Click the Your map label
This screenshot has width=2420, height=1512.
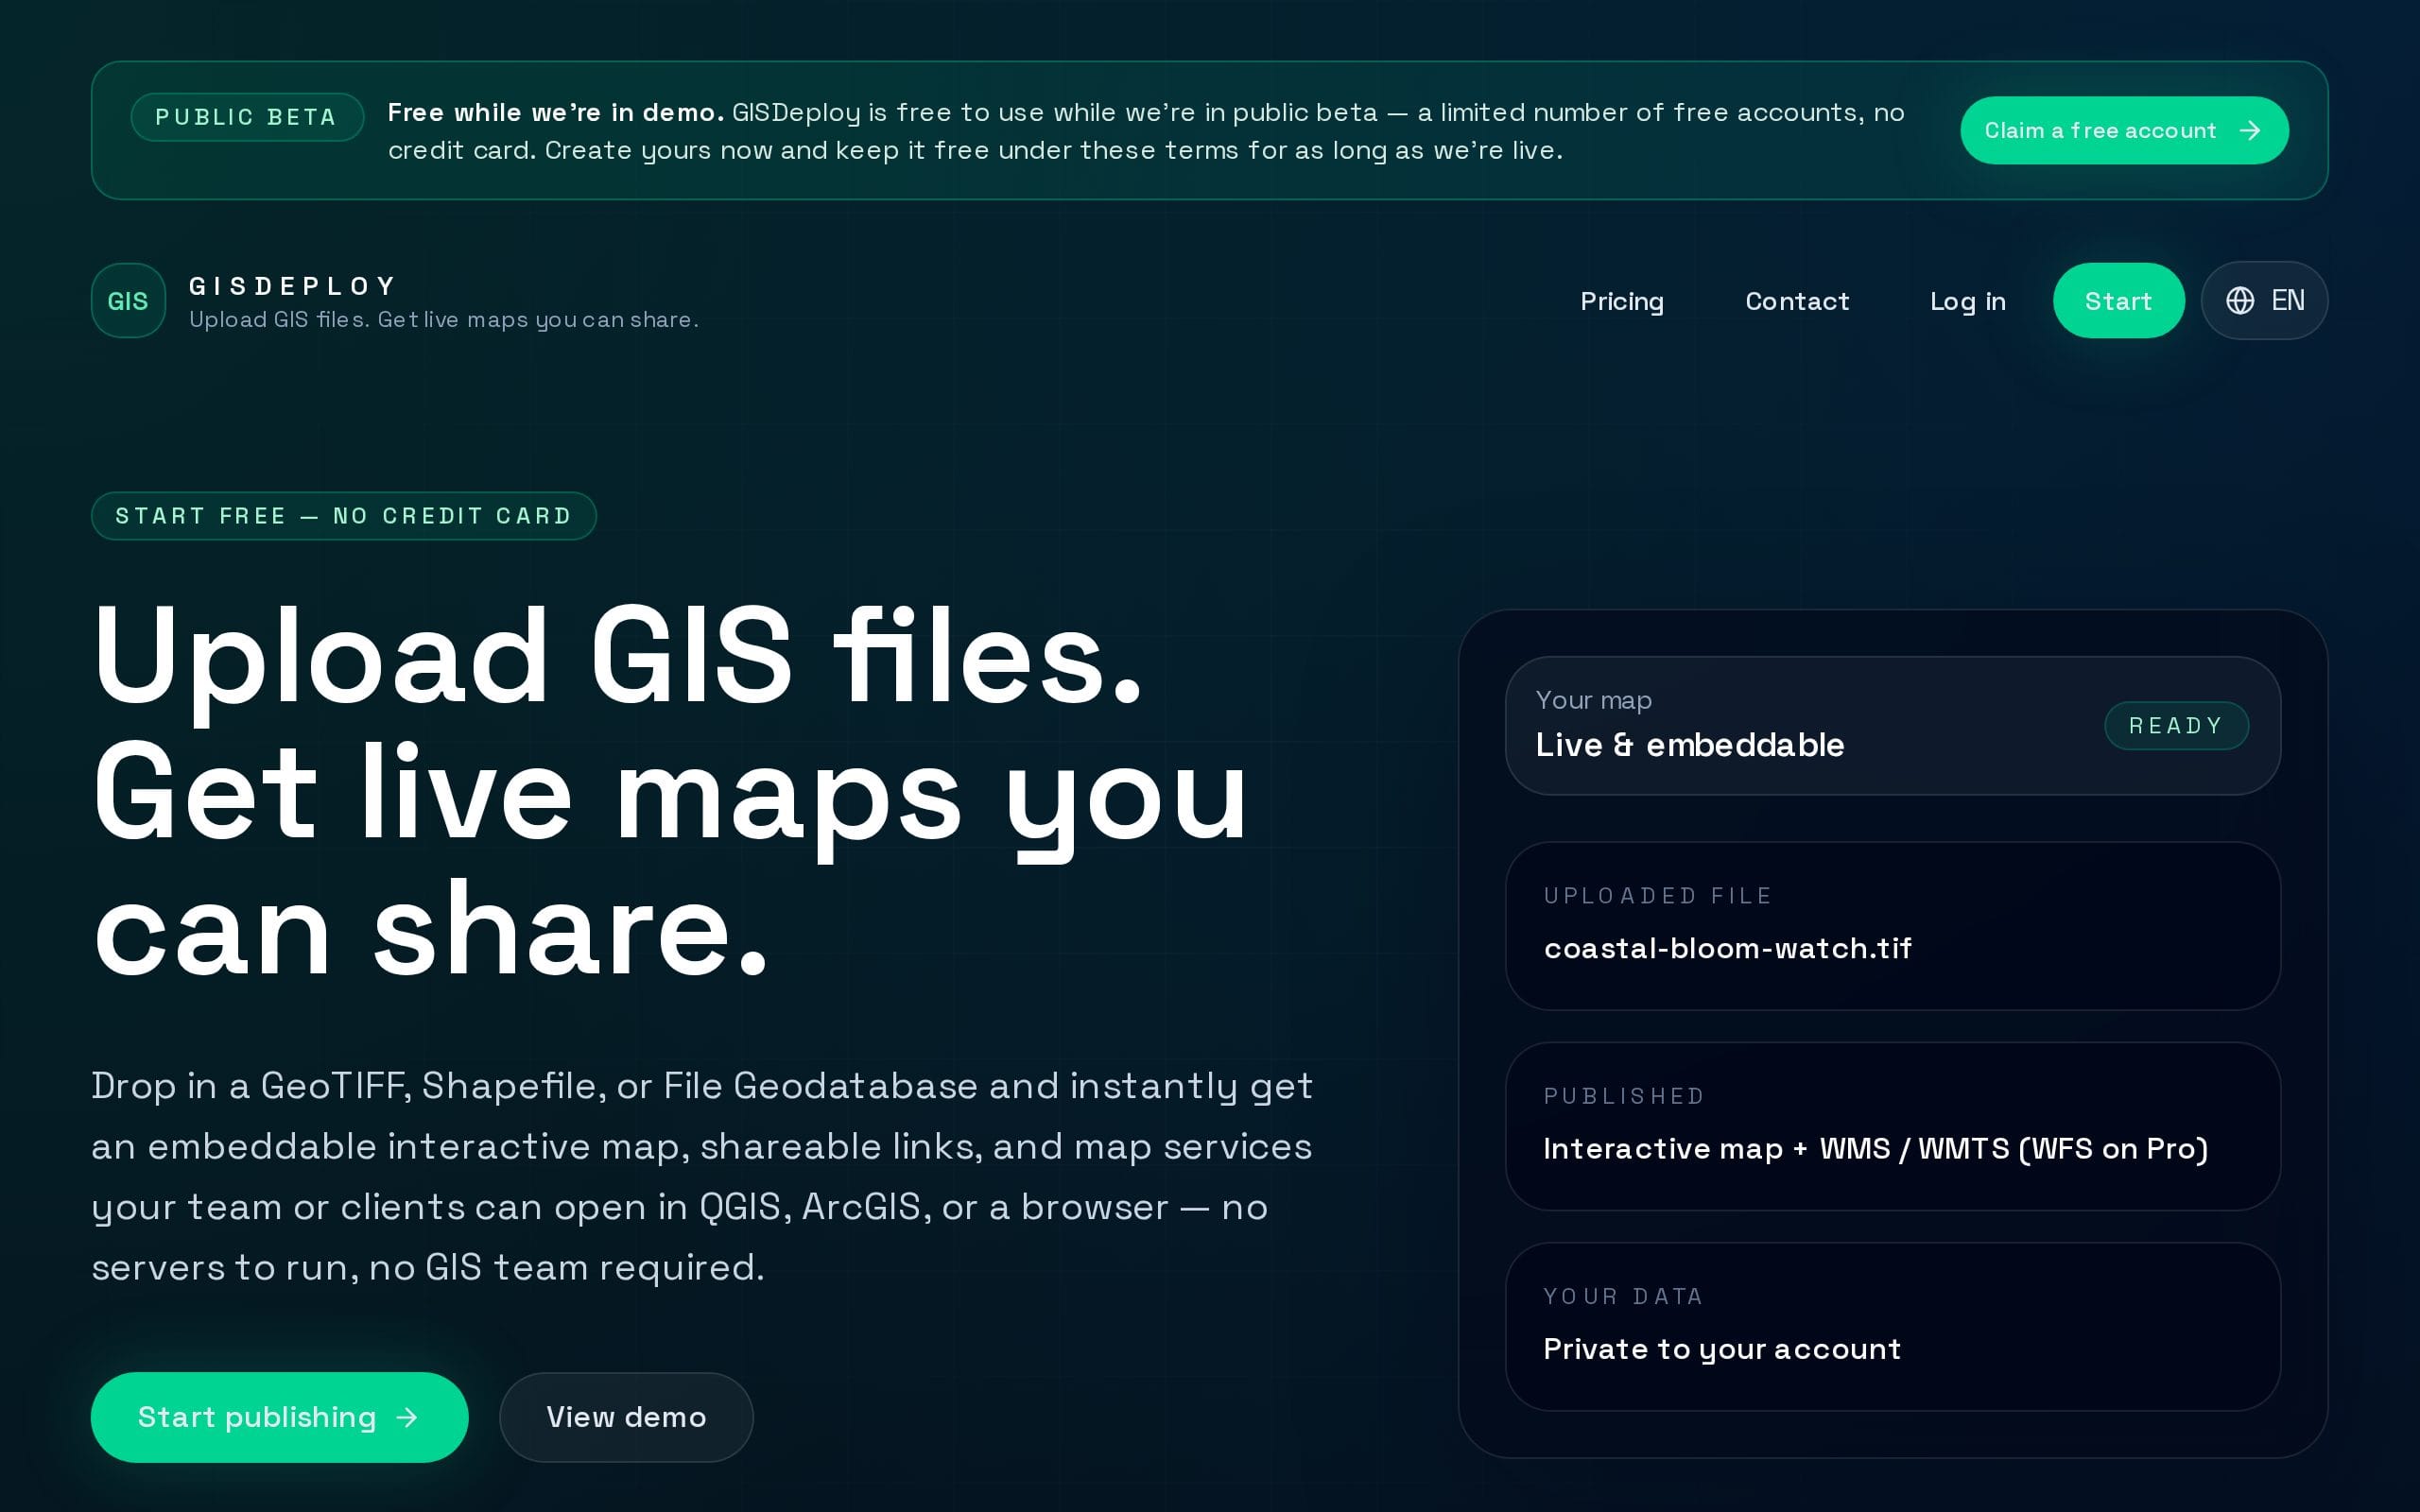pyautogui.click(x=1593, y=700)
